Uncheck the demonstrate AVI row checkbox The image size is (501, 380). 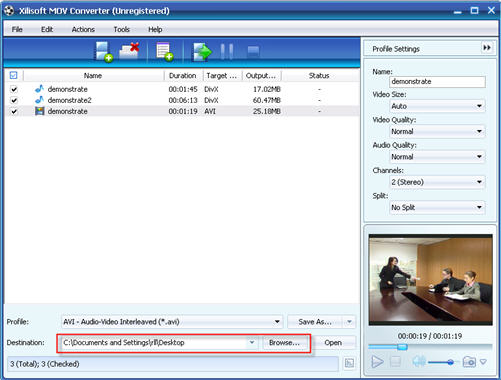pyautogui.click(x=14, y=111)
